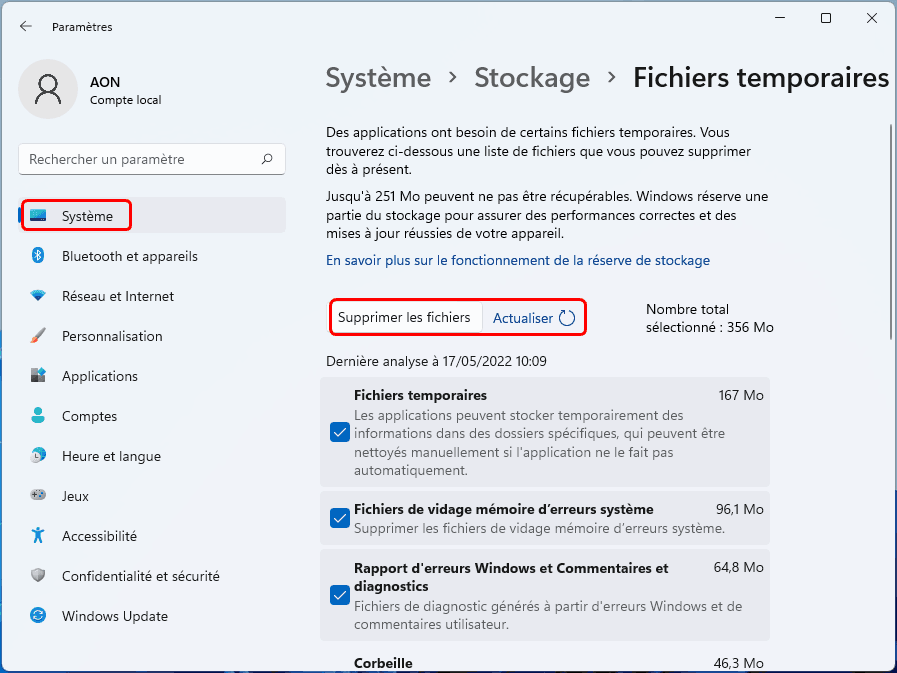Click the vertical scrollbar on the right
The width and height of the screenshot is (897, 673).
pyautogui.click(x=890, y=232)
